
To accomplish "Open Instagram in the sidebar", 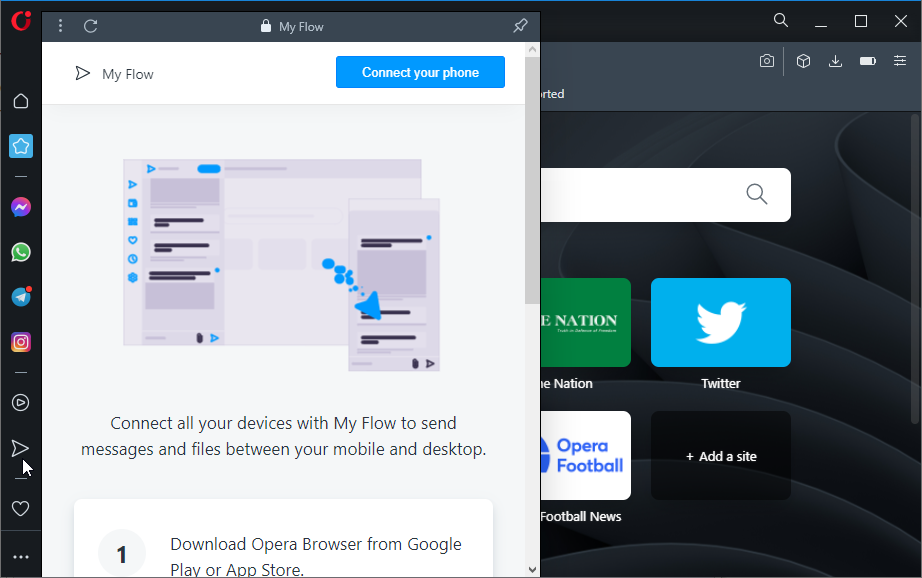I will [x=21, y=342].
